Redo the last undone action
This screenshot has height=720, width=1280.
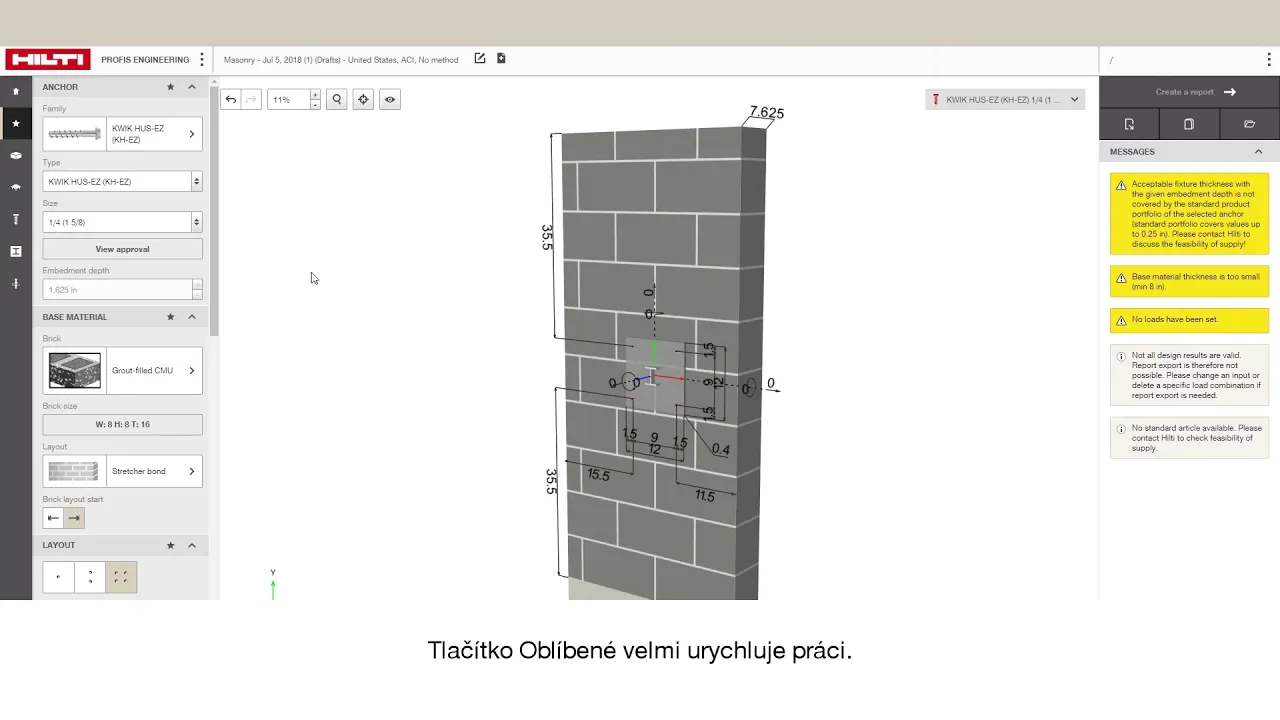coord(251,100)
